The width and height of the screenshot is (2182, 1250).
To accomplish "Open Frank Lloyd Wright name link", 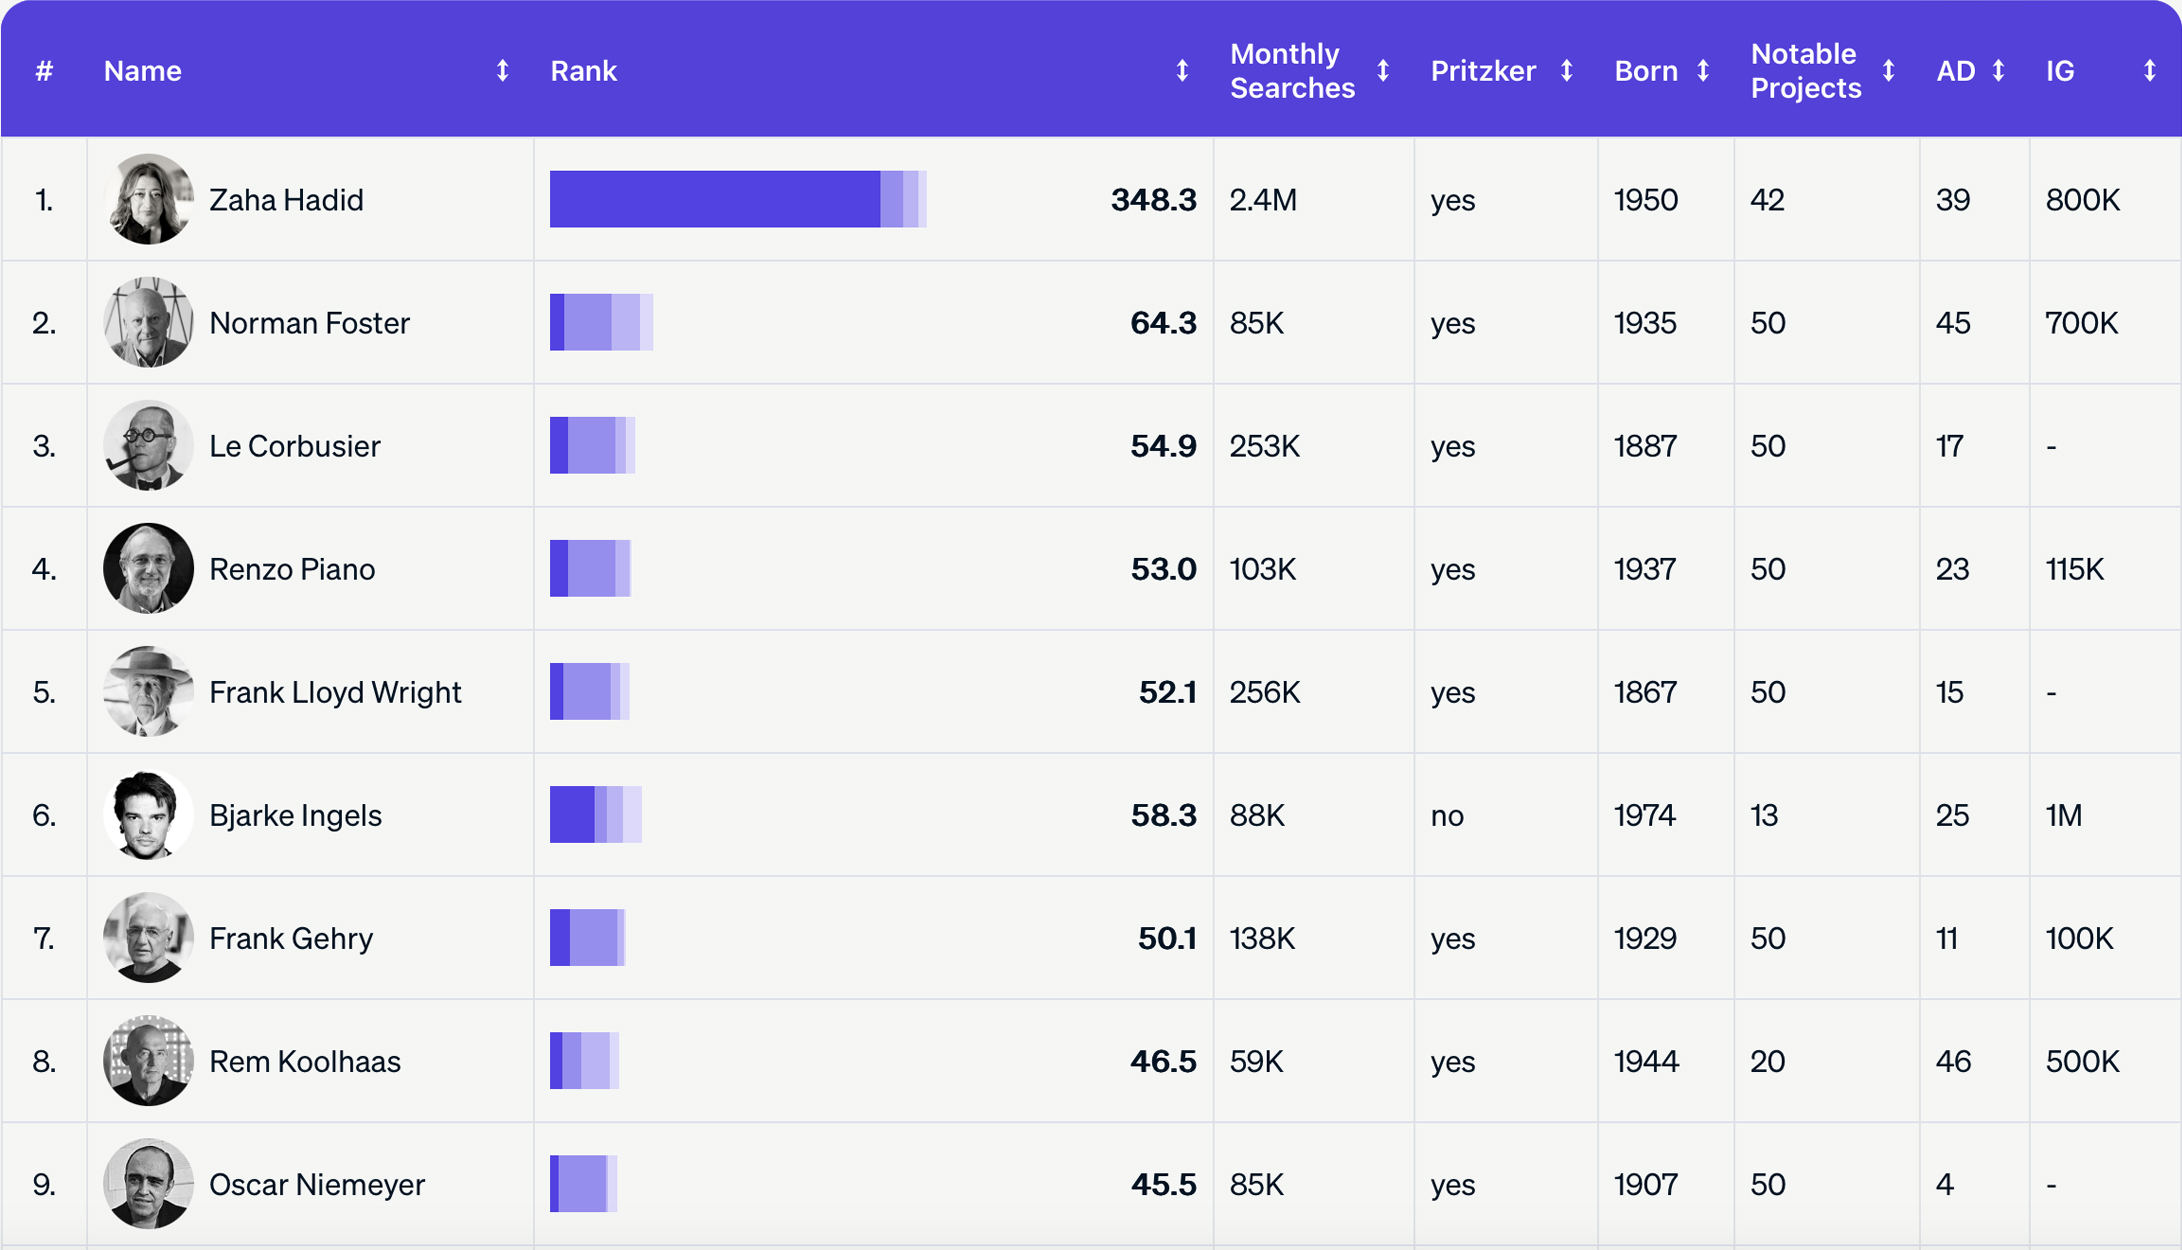I will click(335, 692).
